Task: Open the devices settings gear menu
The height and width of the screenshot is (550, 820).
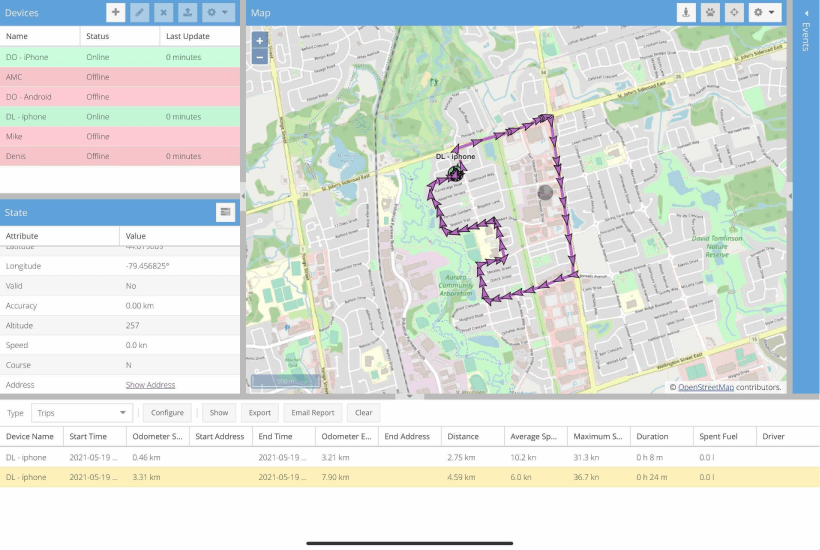Action: [x=217, y=13]
